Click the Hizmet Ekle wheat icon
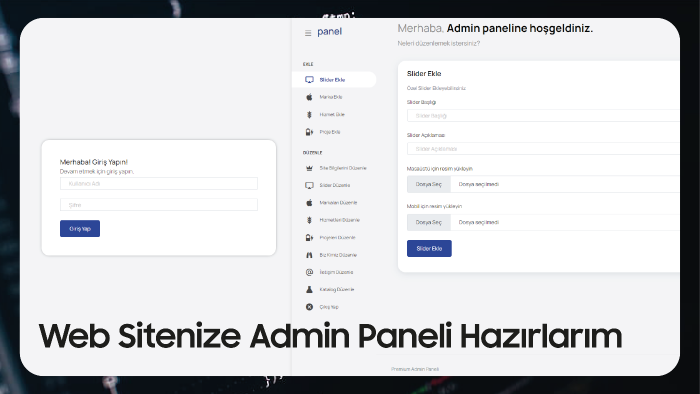The height and width of the screenshot is (394, 700). click(x=309, y=115)
